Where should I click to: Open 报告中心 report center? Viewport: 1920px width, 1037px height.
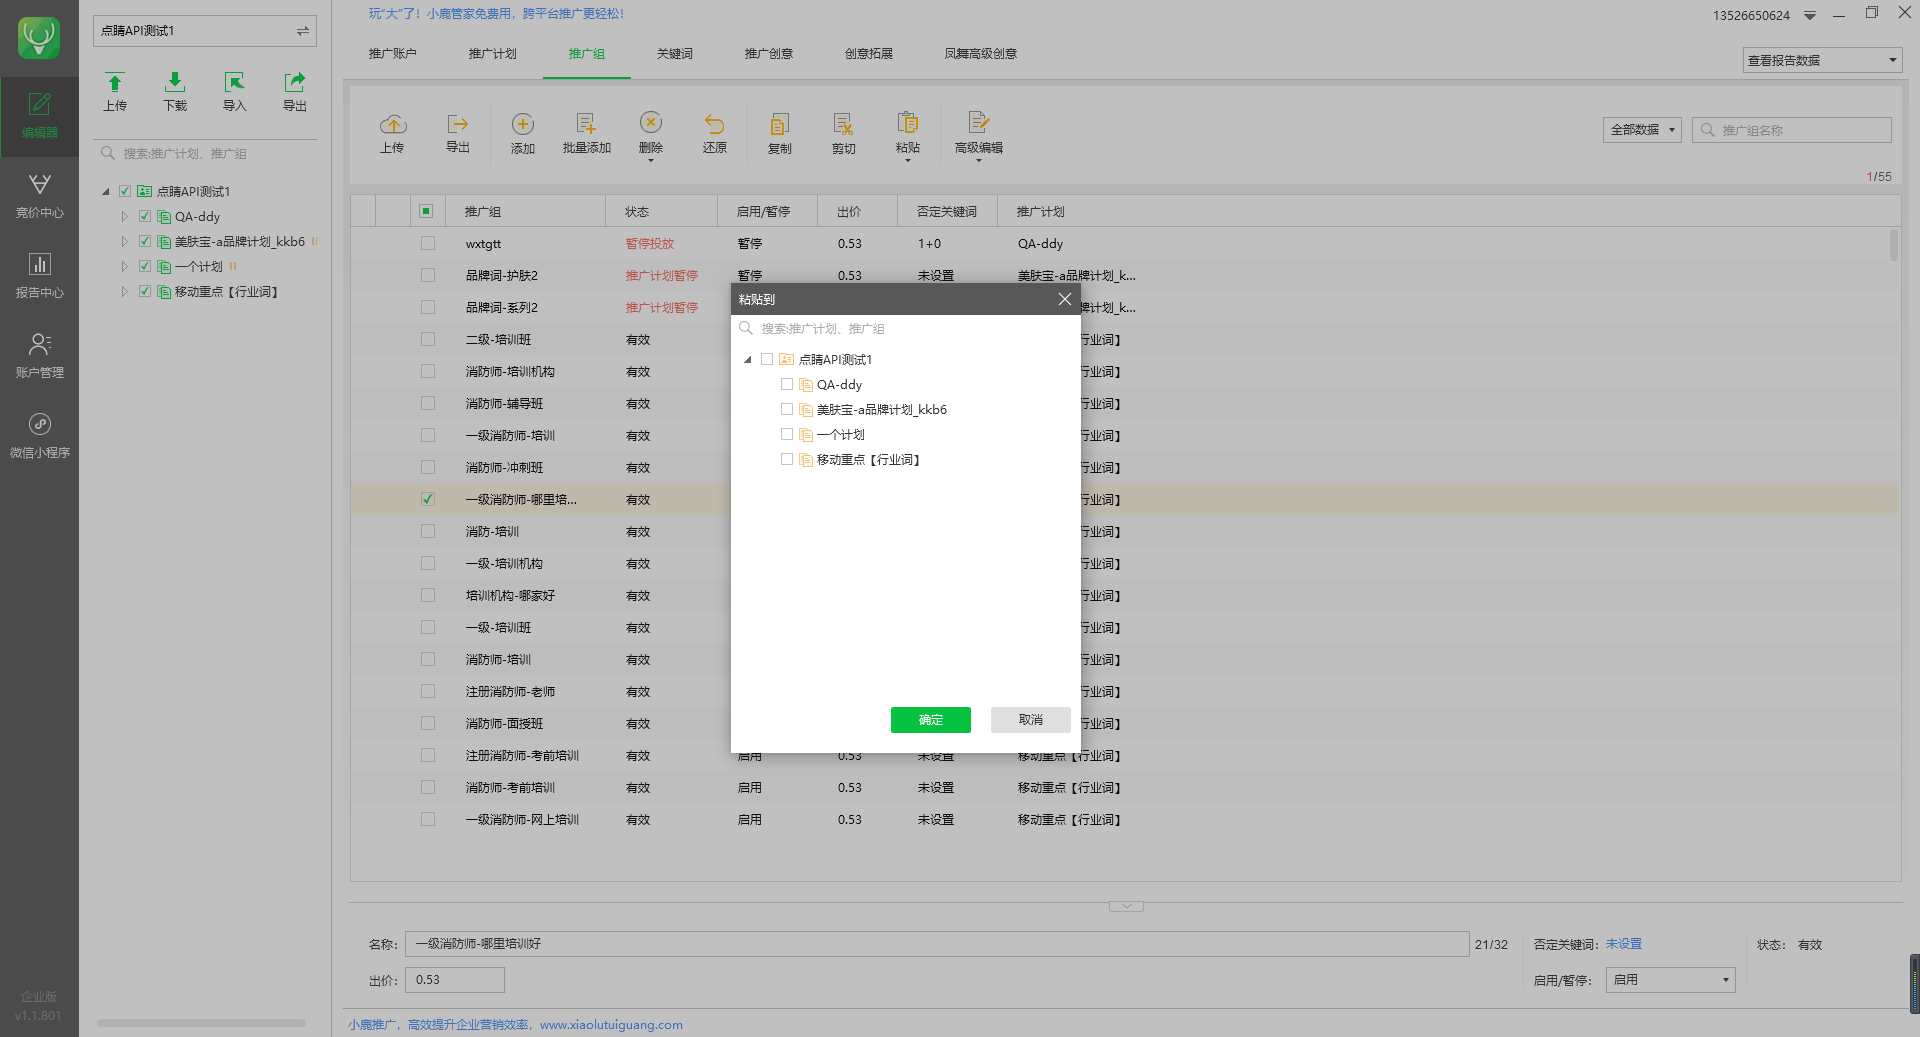click(x=39, y=276)
